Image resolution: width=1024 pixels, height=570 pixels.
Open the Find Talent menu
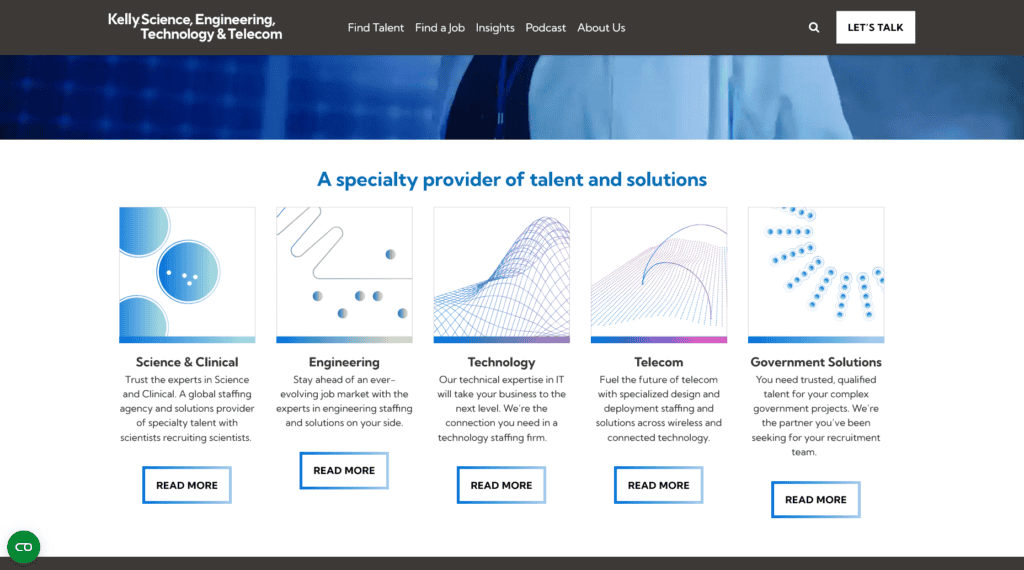376,28
